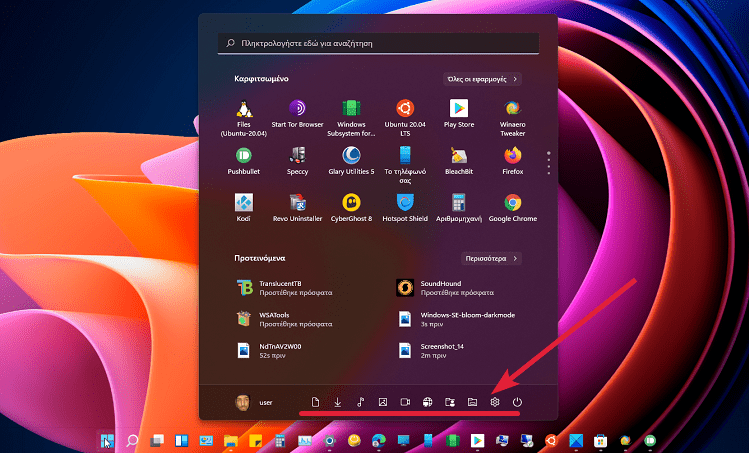The image size is (749, 453).
Task: Open recommended file Windows-SE-bloom-darkmode
Action: 456,319
